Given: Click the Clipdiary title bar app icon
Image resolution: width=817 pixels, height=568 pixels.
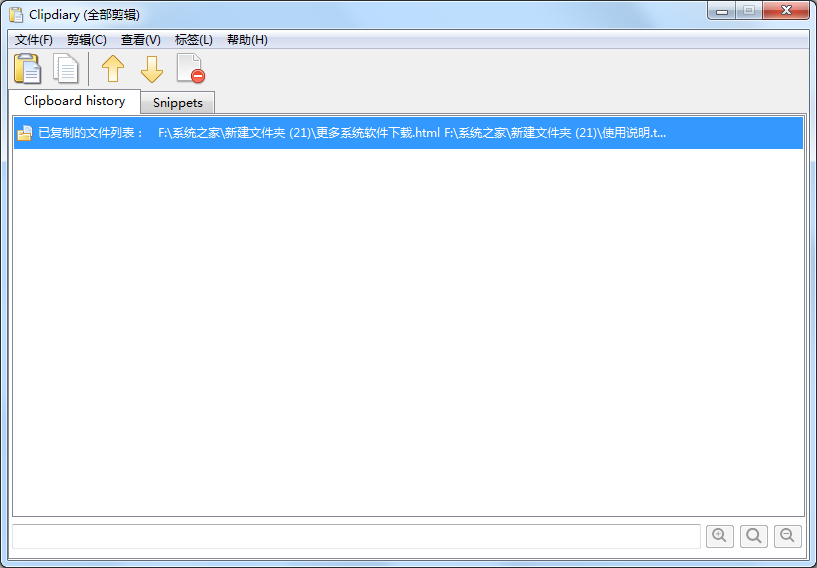Looking at the screenshot, I should [x=16, y=15].
